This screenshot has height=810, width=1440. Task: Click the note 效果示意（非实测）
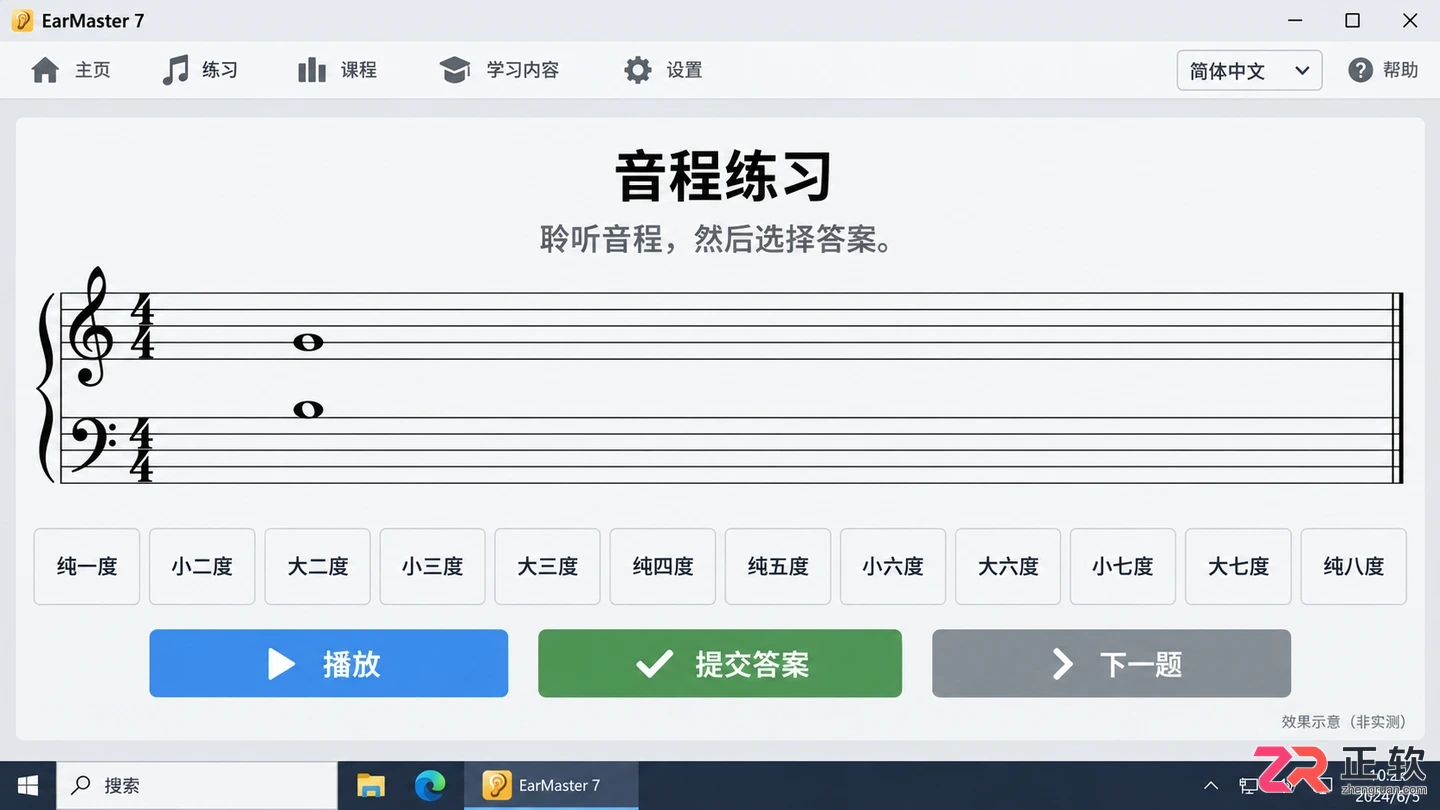1344,722
